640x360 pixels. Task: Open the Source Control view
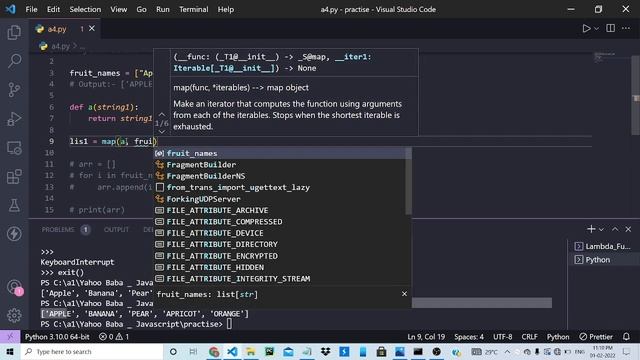tap(14, 90)
